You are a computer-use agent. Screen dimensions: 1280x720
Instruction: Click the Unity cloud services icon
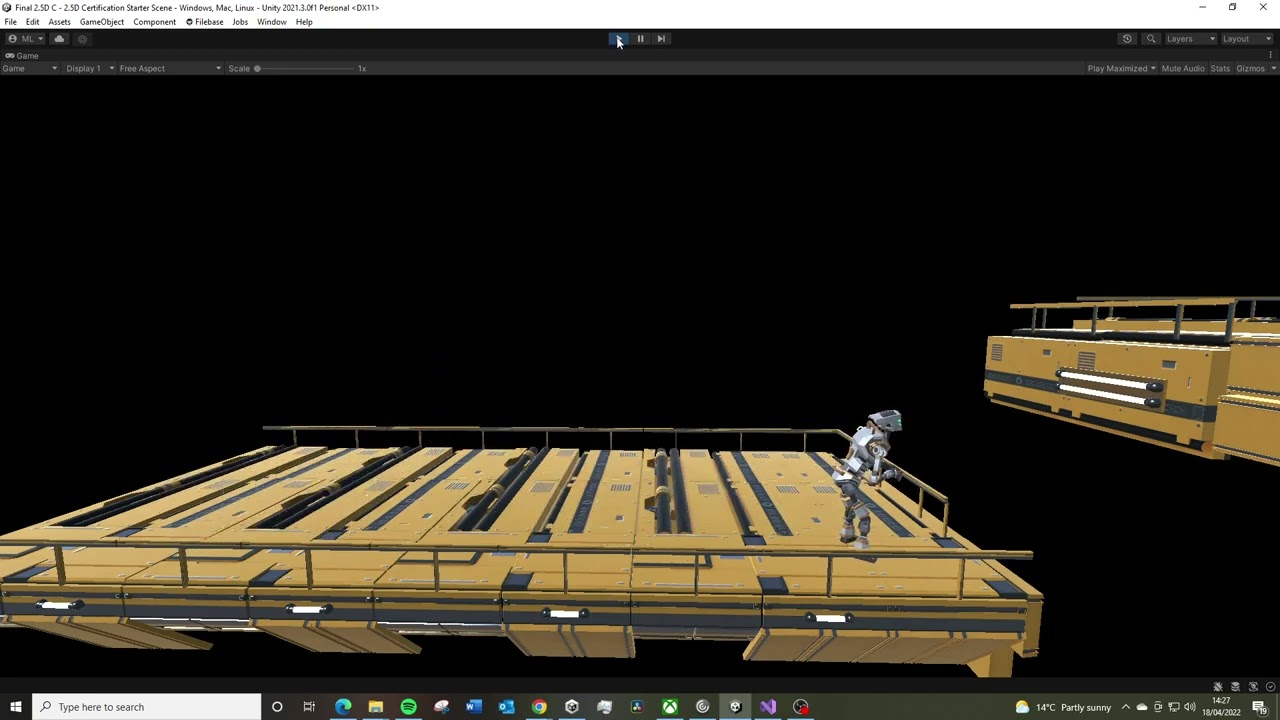pyautogui.click(x=59, y=38)
